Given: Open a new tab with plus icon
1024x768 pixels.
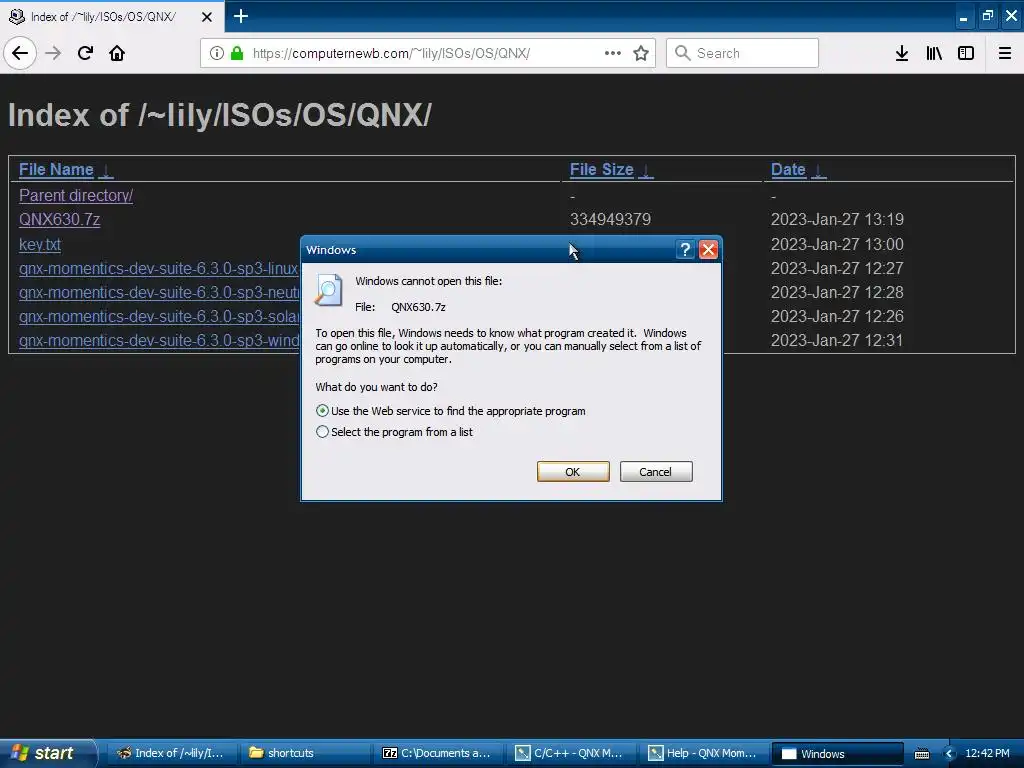Looking at the screenshot, I should coord(240,16).
